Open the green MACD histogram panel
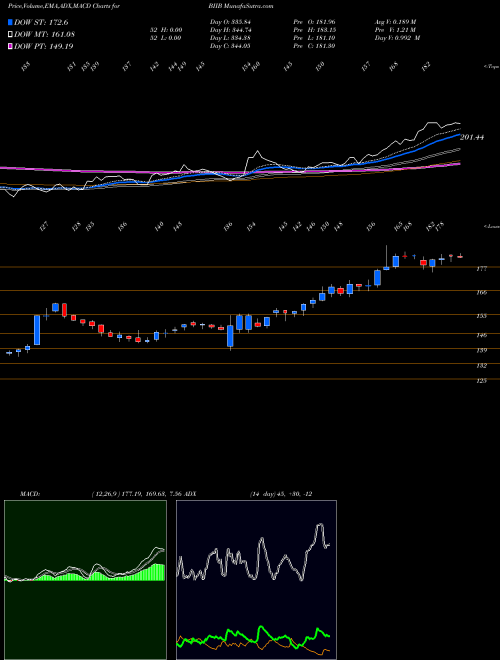Image resolution: width=500 pixels, height=660 pixels. [x=85, y=580]
